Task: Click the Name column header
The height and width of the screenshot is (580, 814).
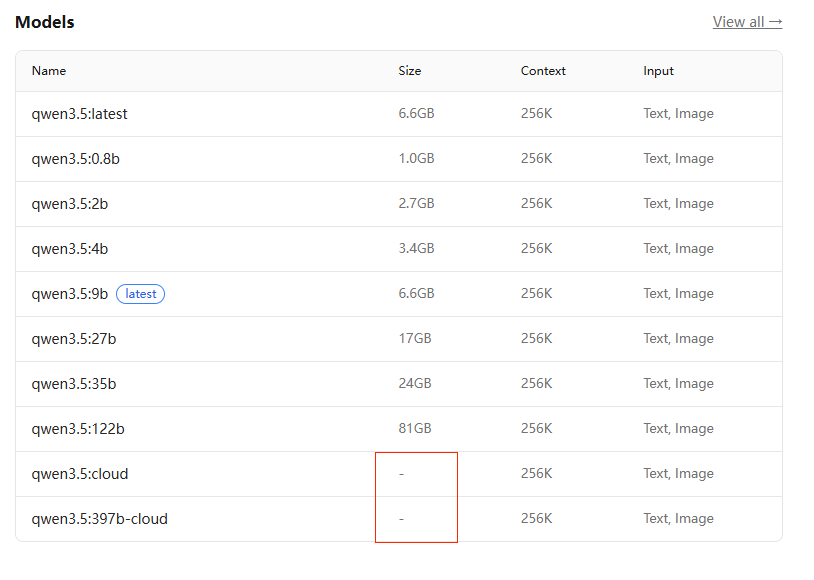Action: tap(49, 71)
